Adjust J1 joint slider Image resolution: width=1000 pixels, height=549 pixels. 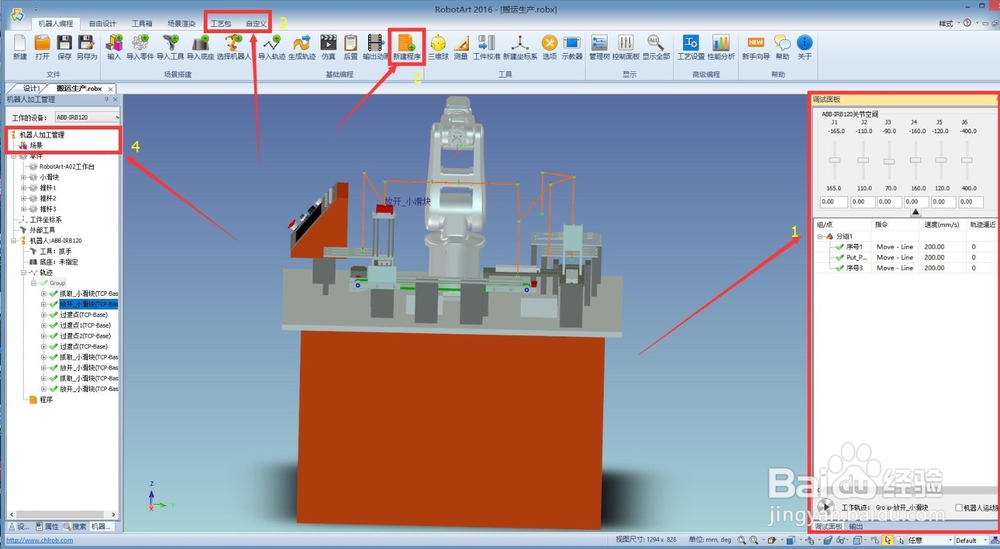[x=834, y=160]
